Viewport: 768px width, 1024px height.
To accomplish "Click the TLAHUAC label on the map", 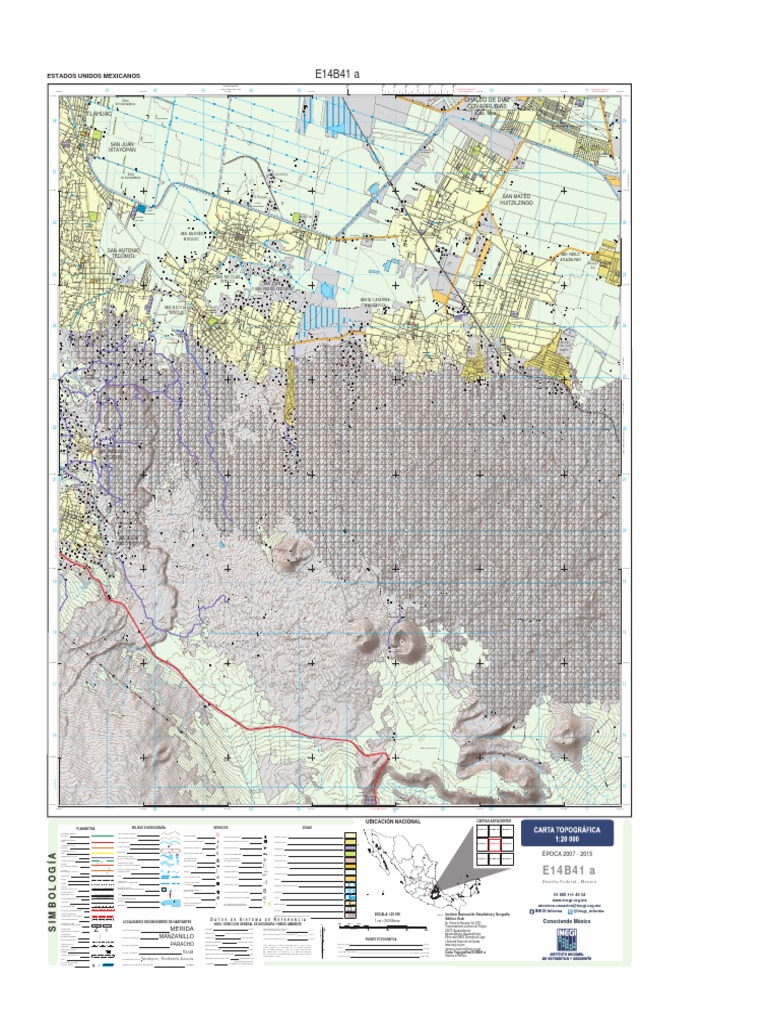I will [x=101, y=112].
